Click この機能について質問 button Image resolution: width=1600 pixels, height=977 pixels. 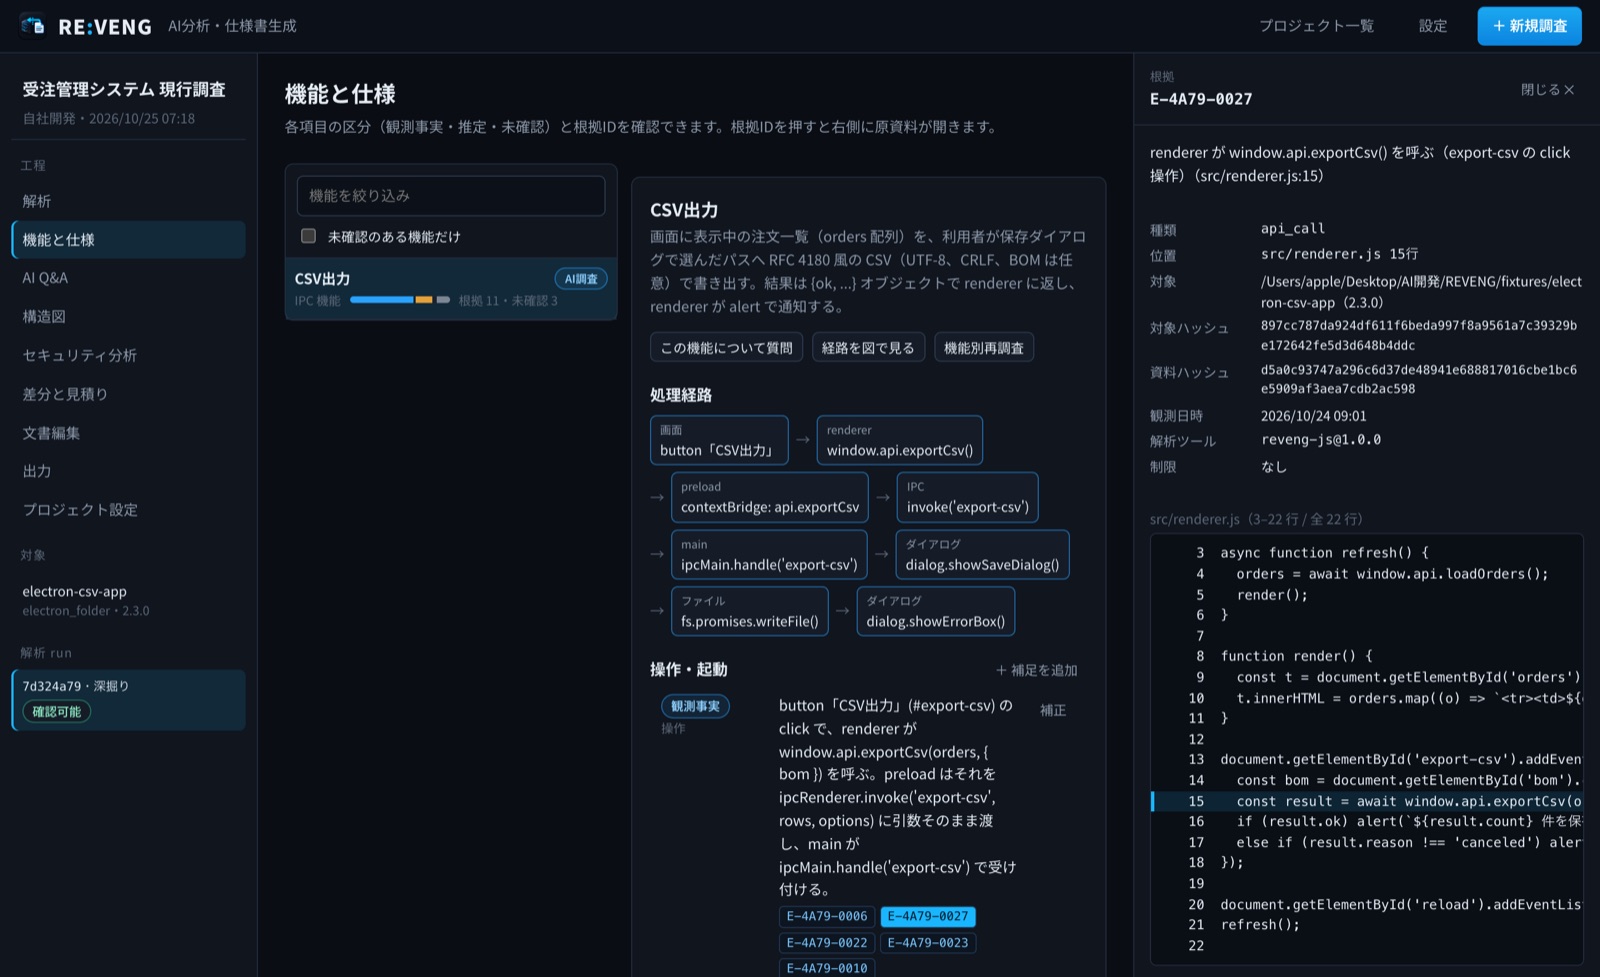[726, 348]
